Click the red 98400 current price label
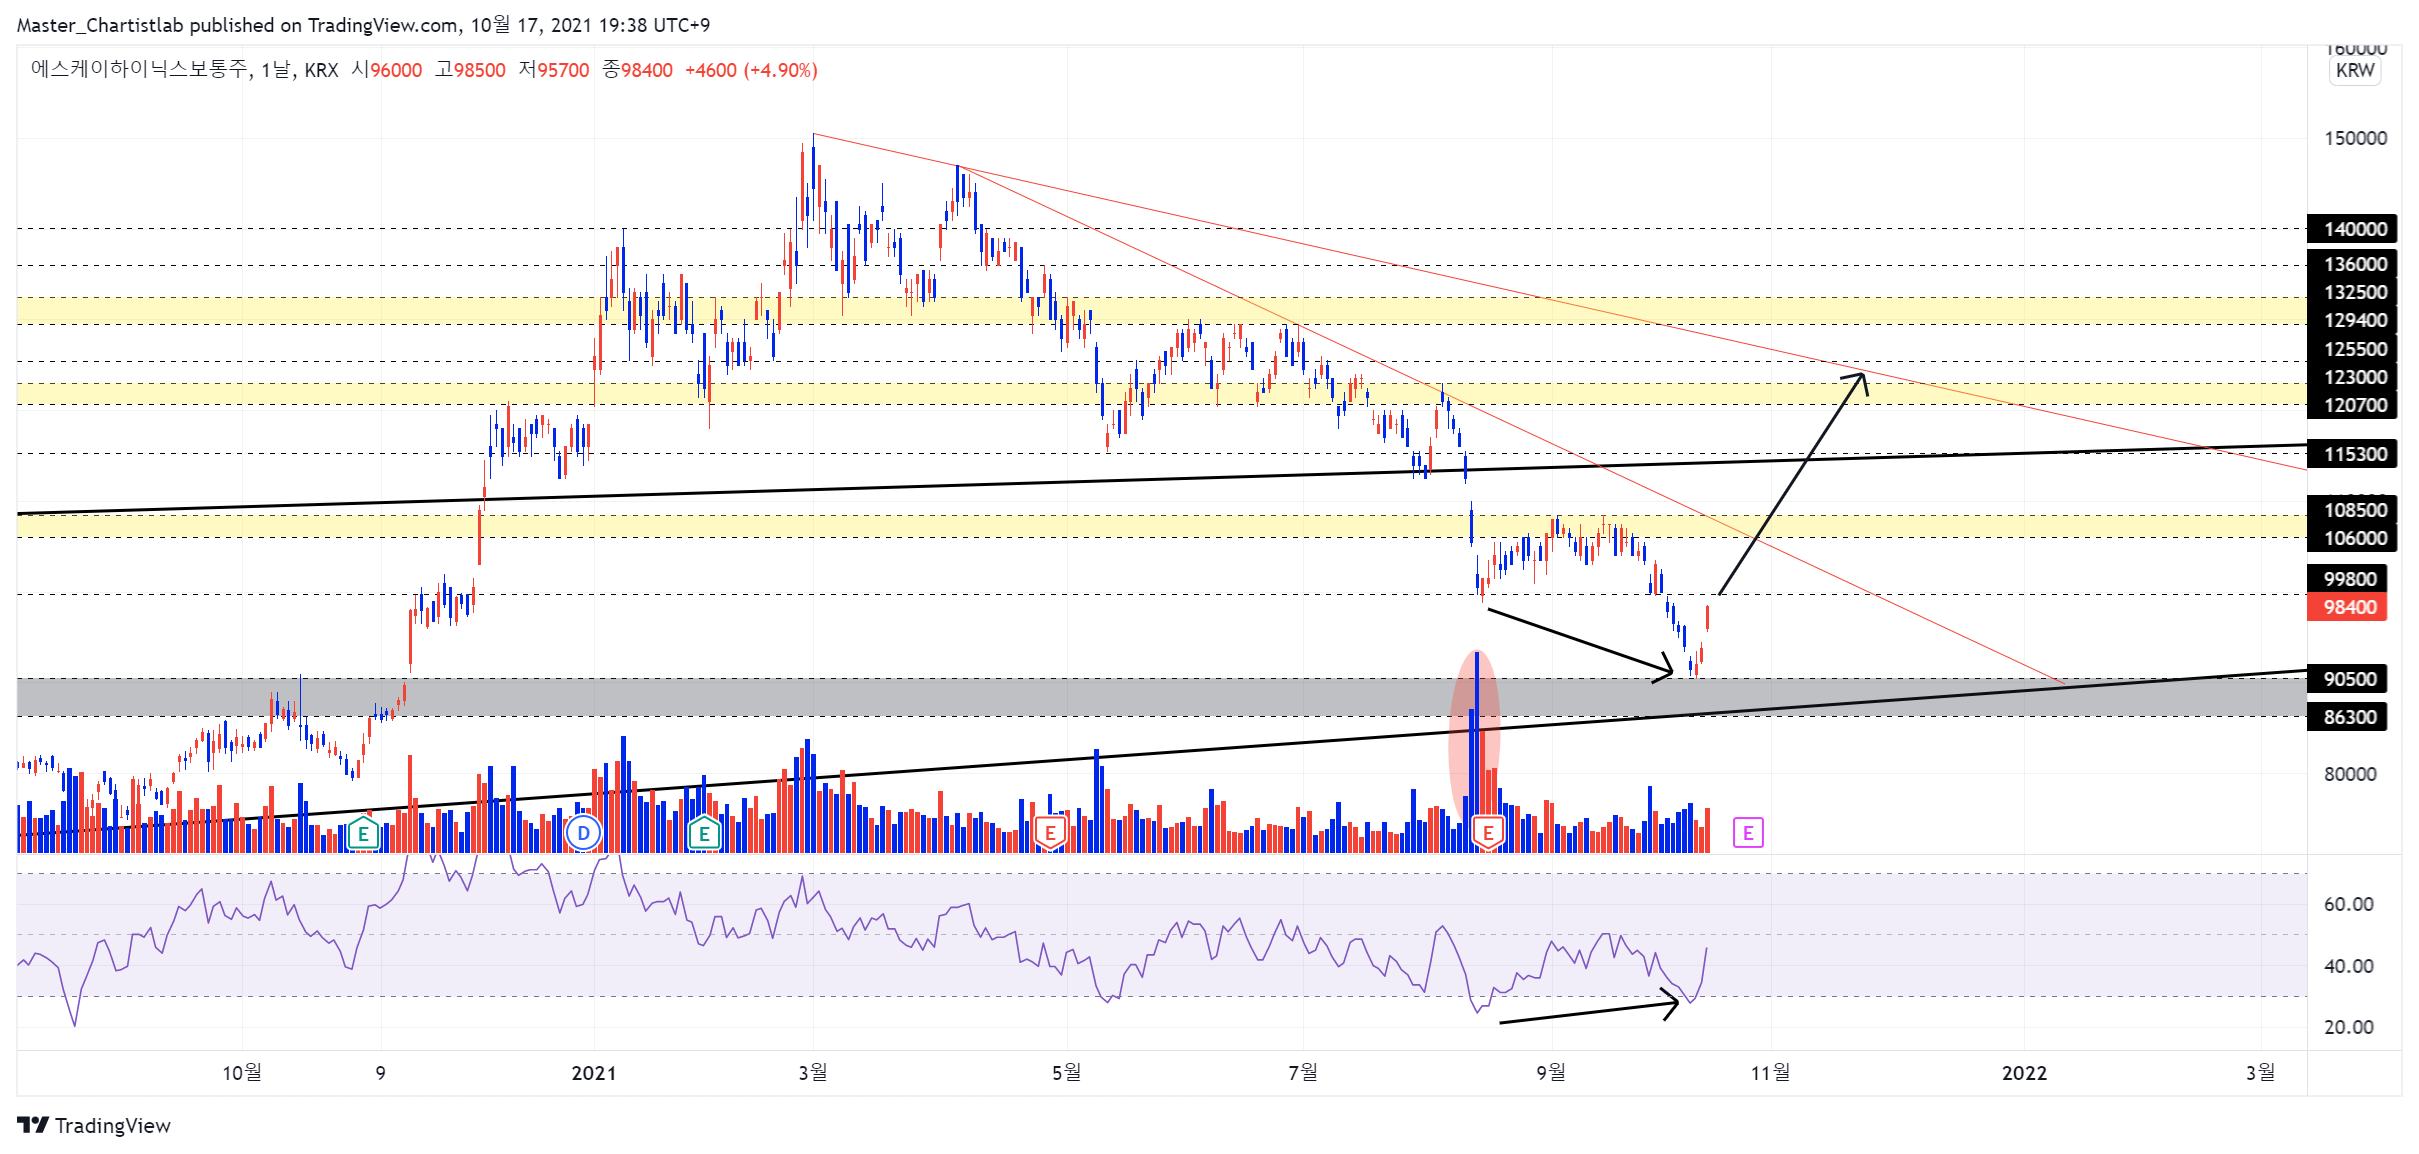This screenshot has width=2419, height=1154. pos(2347,607)
